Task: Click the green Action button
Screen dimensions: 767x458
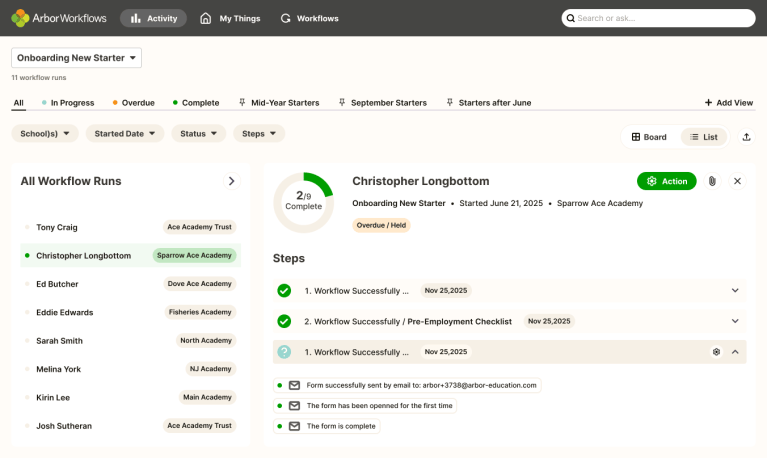Action: pyautogui.click(x=666, y=181)
